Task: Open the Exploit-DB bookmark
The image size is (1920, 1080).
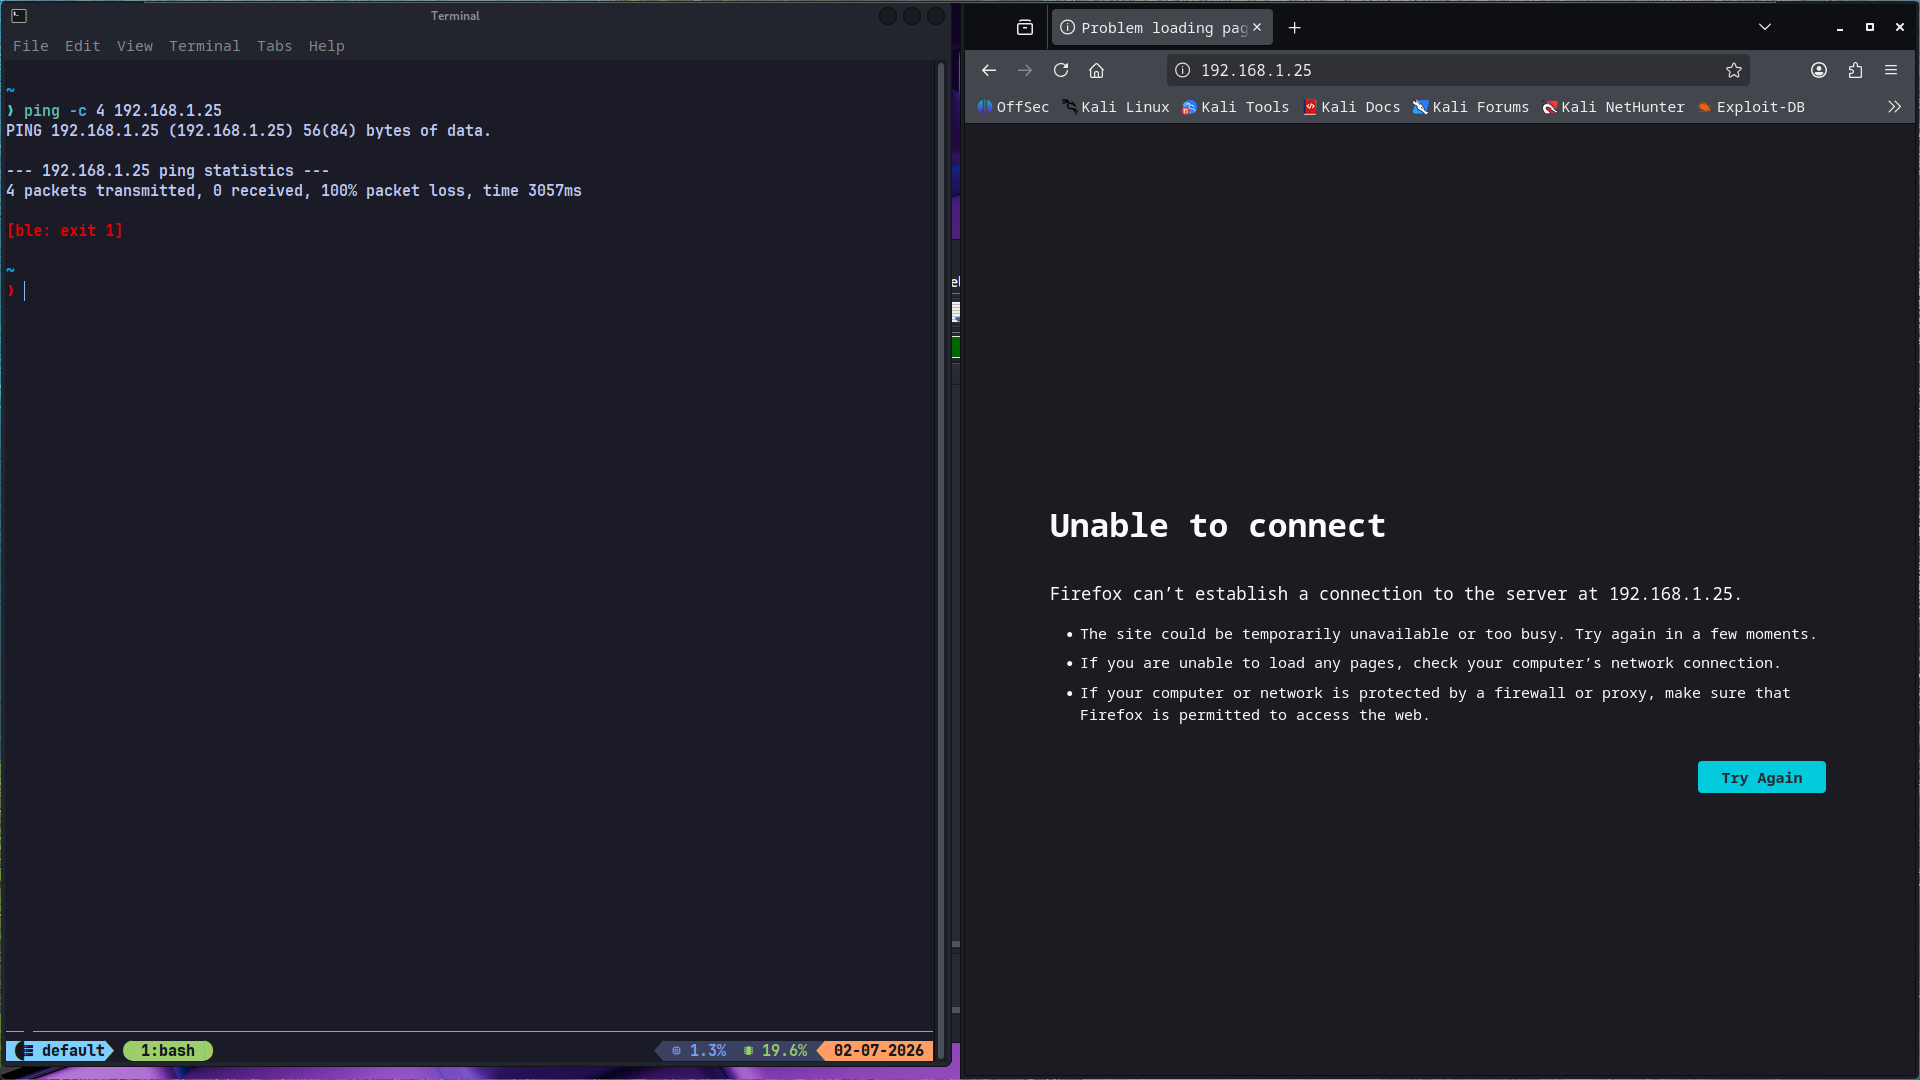Action: (x=1752, y=107)
